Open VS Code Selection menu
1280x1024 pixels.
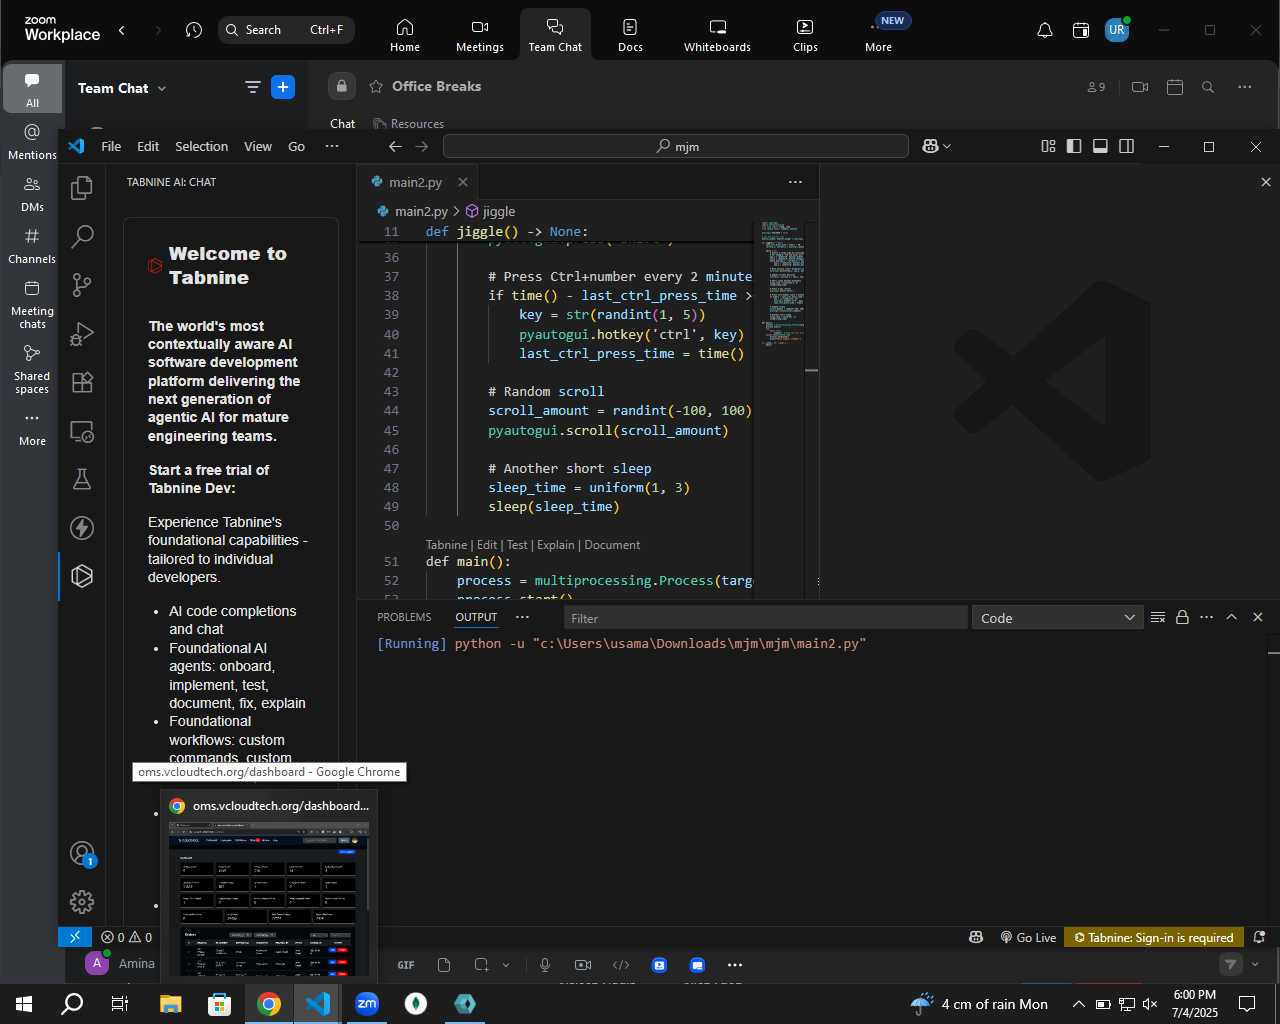click(201, 146)
